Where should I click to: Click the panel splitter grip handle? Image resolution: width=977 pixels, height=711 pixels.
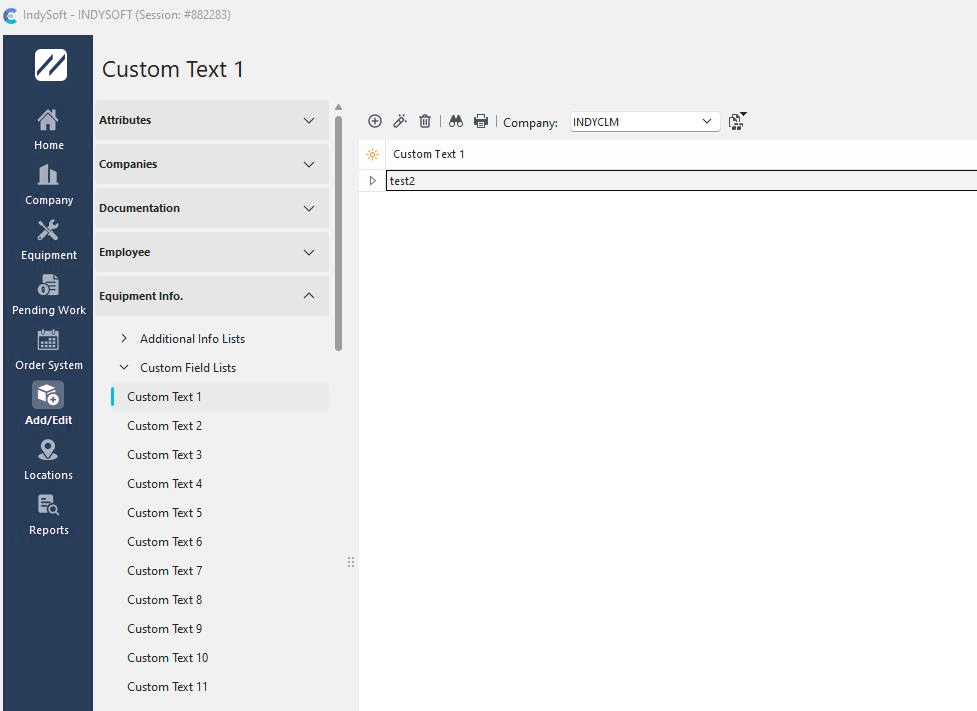351,562
